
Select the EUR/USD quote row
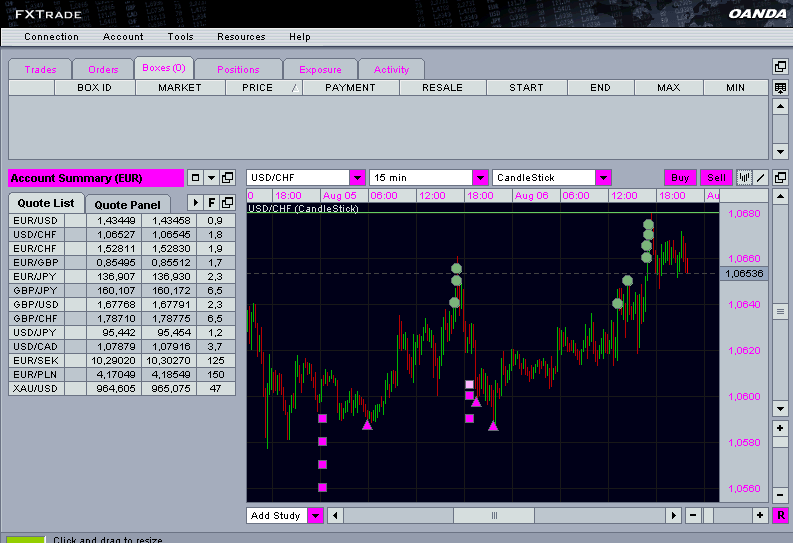coord(122,220)
